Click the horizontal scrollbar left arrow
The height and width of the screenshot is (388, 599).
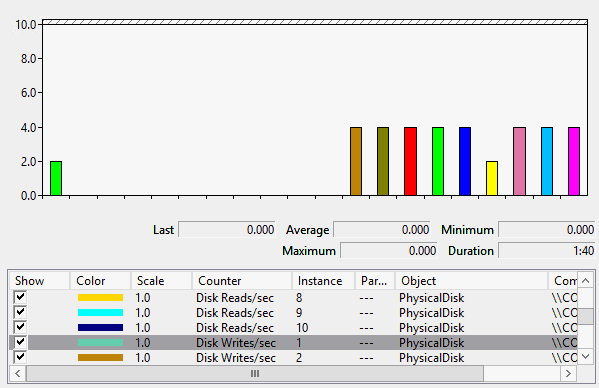pyautogui.click(x=18, y=373)
